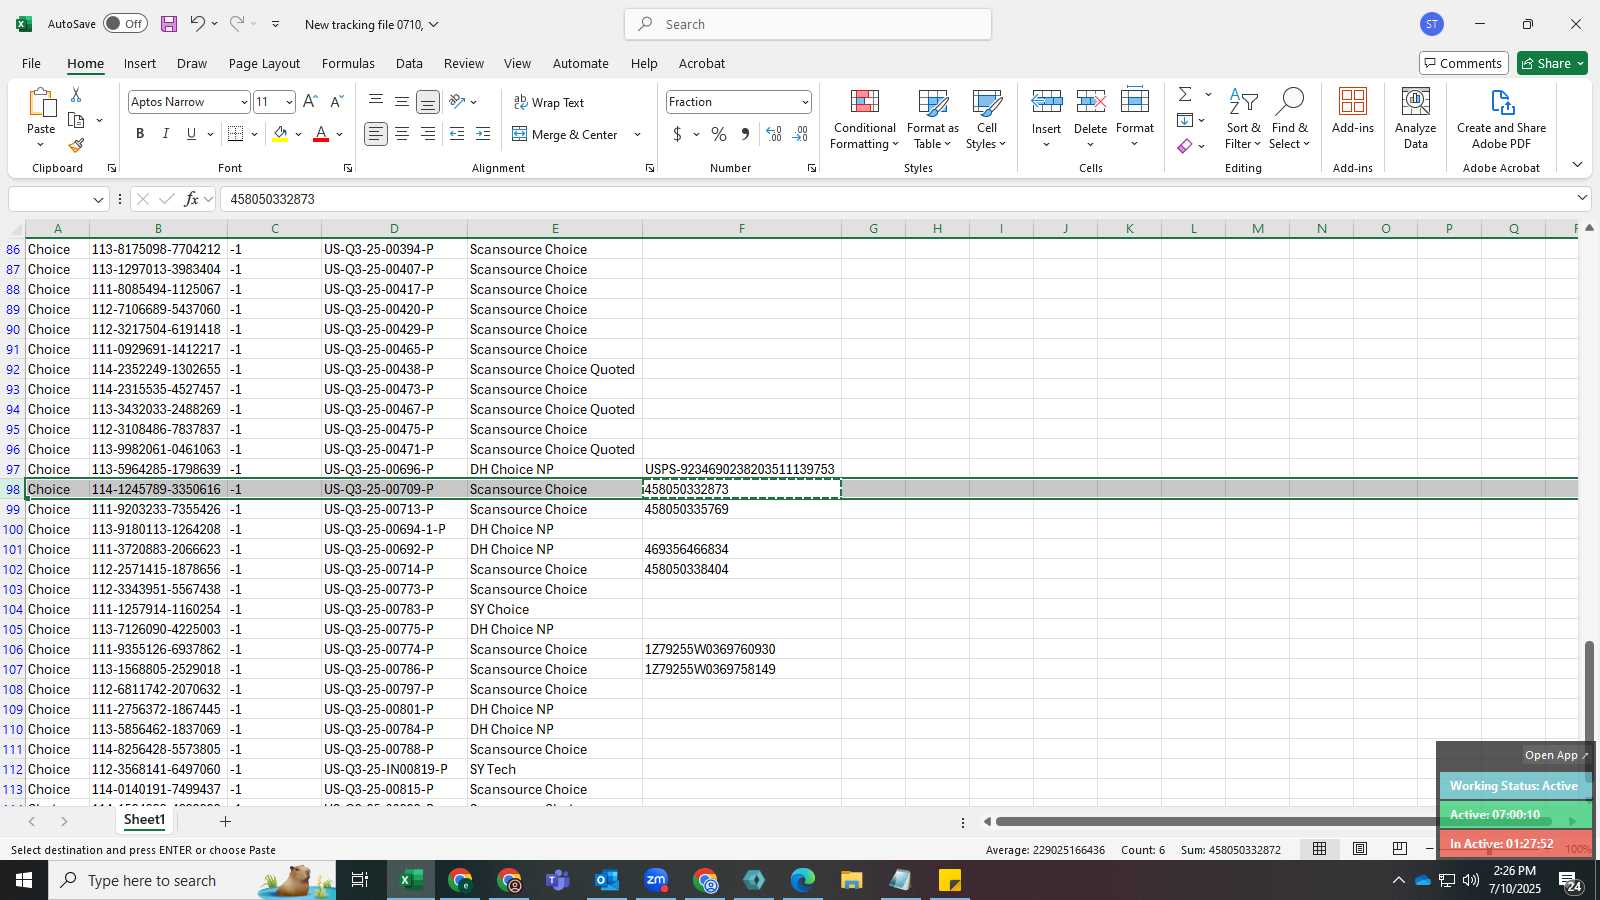Image resolution: width=1600 pixels, height=900 pixels.
Task: Click the Decrease Decimal icon
Action: click(x=800, y=134)
